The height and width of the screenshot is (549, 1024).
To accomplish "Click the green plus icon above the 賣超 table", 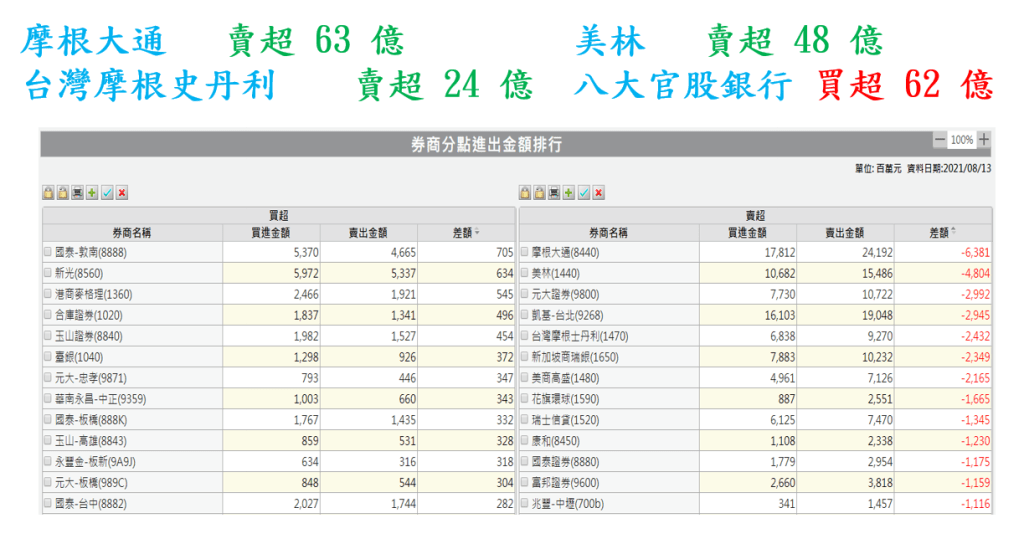I will point(569,193).
